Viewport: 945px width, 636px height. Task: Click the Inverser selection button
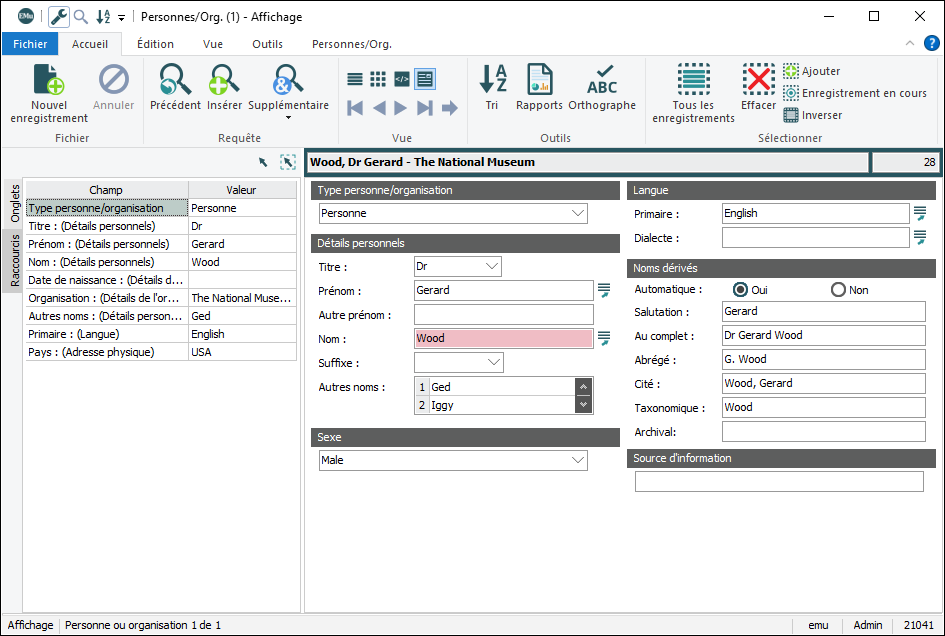(x=812, y=115)
